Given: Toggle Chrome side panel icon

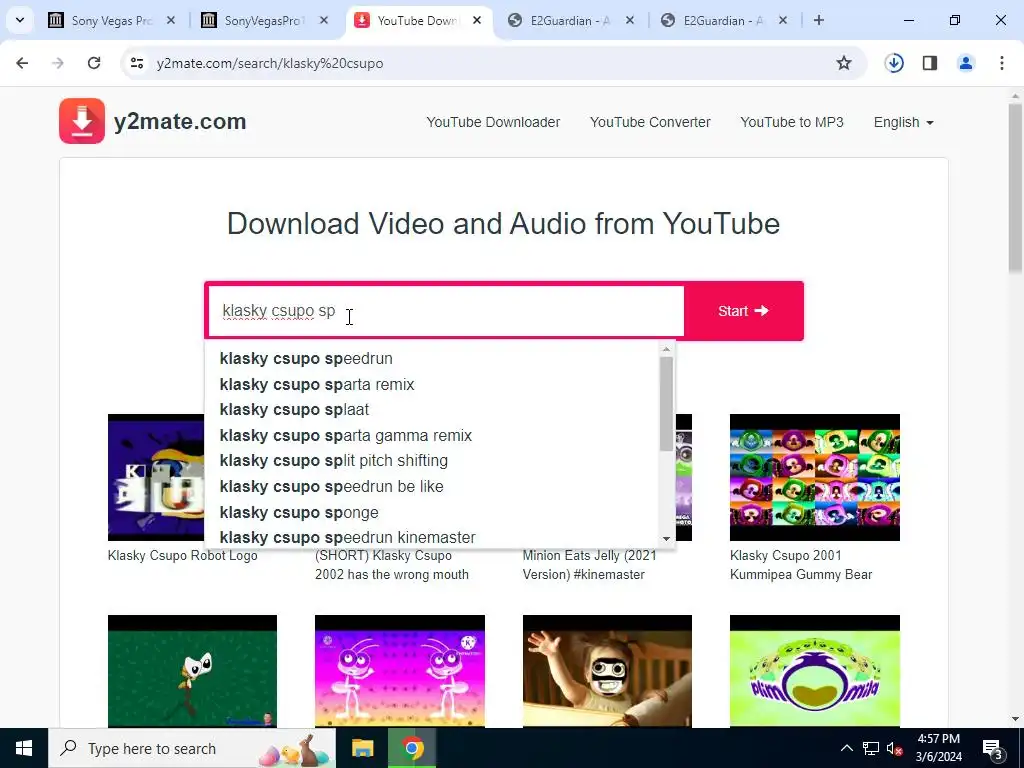Looking at the screenshot, I should pyautogui.click(x=930, y=63).
